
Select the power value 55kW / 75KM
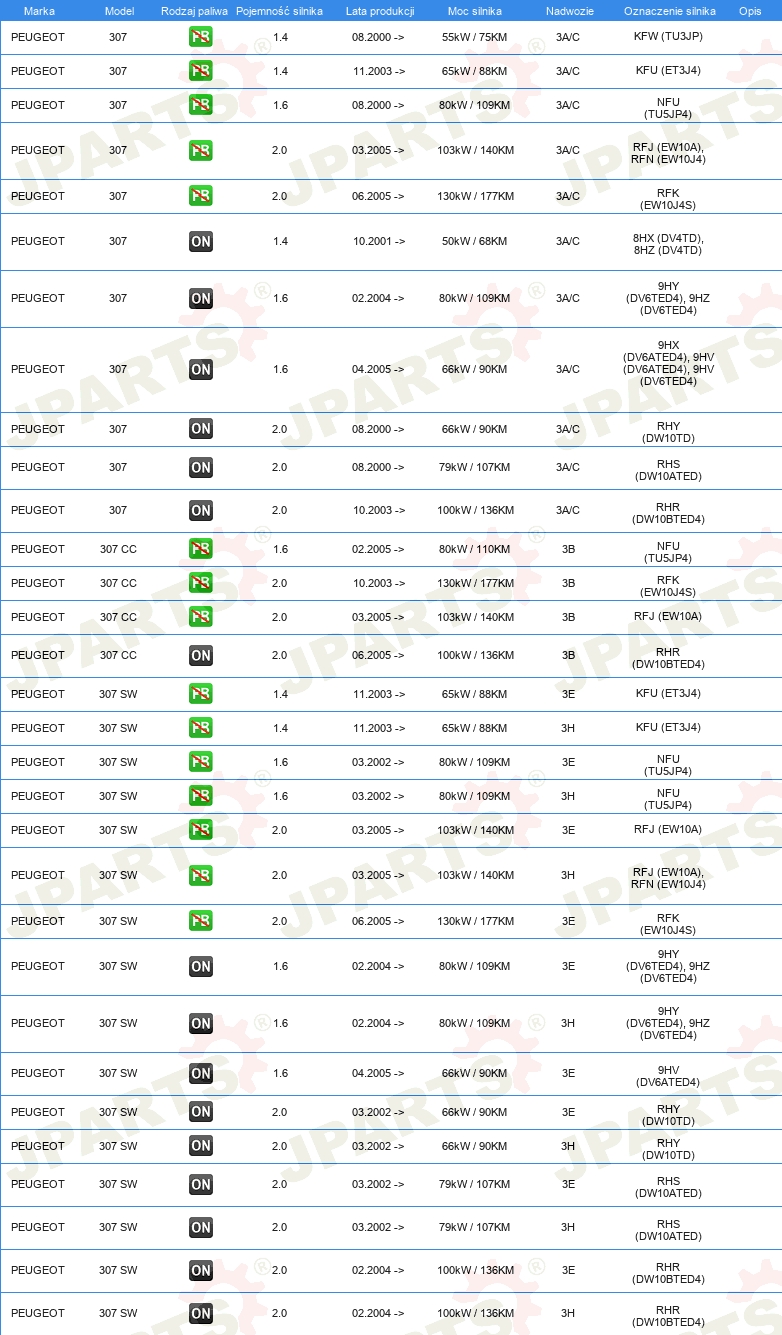point(475,37)
